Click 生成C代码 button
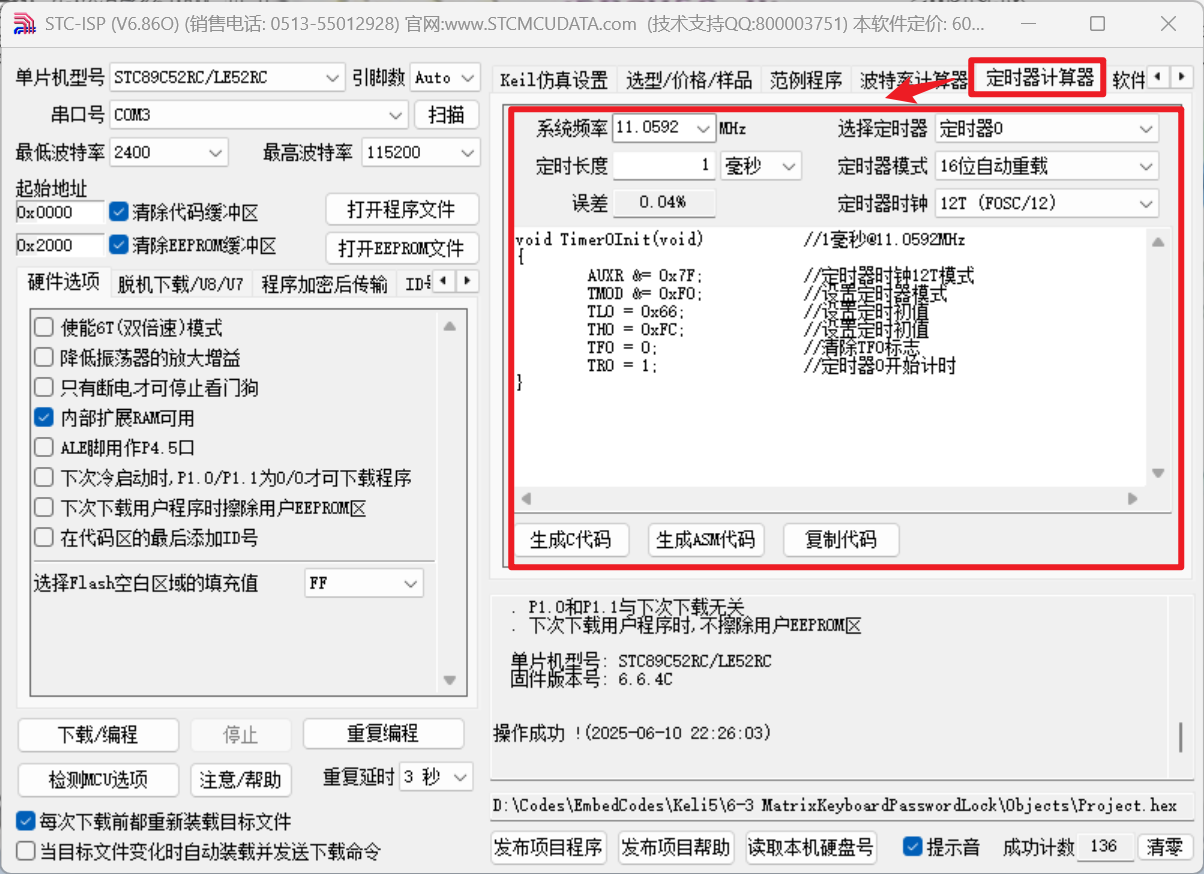This screenshot has width=1204, height=874. point(571,540)
